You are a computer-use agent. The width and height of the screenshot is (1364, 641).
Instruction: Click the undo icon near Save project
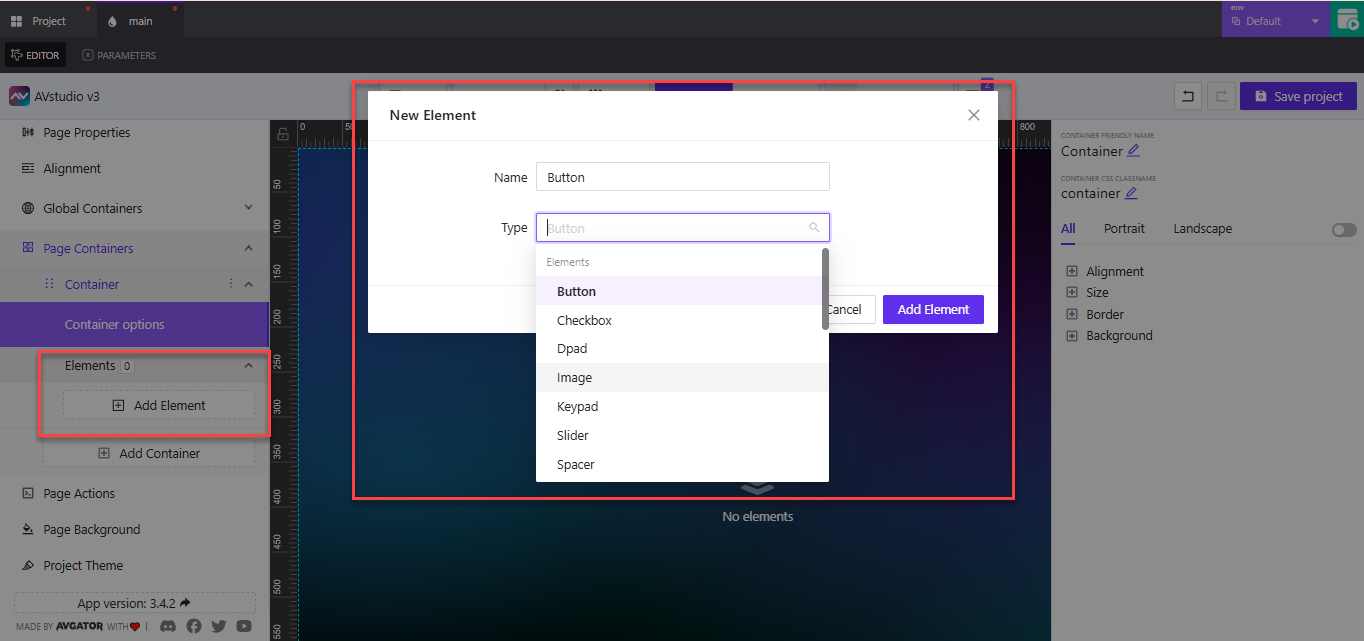coord(1187,95)
